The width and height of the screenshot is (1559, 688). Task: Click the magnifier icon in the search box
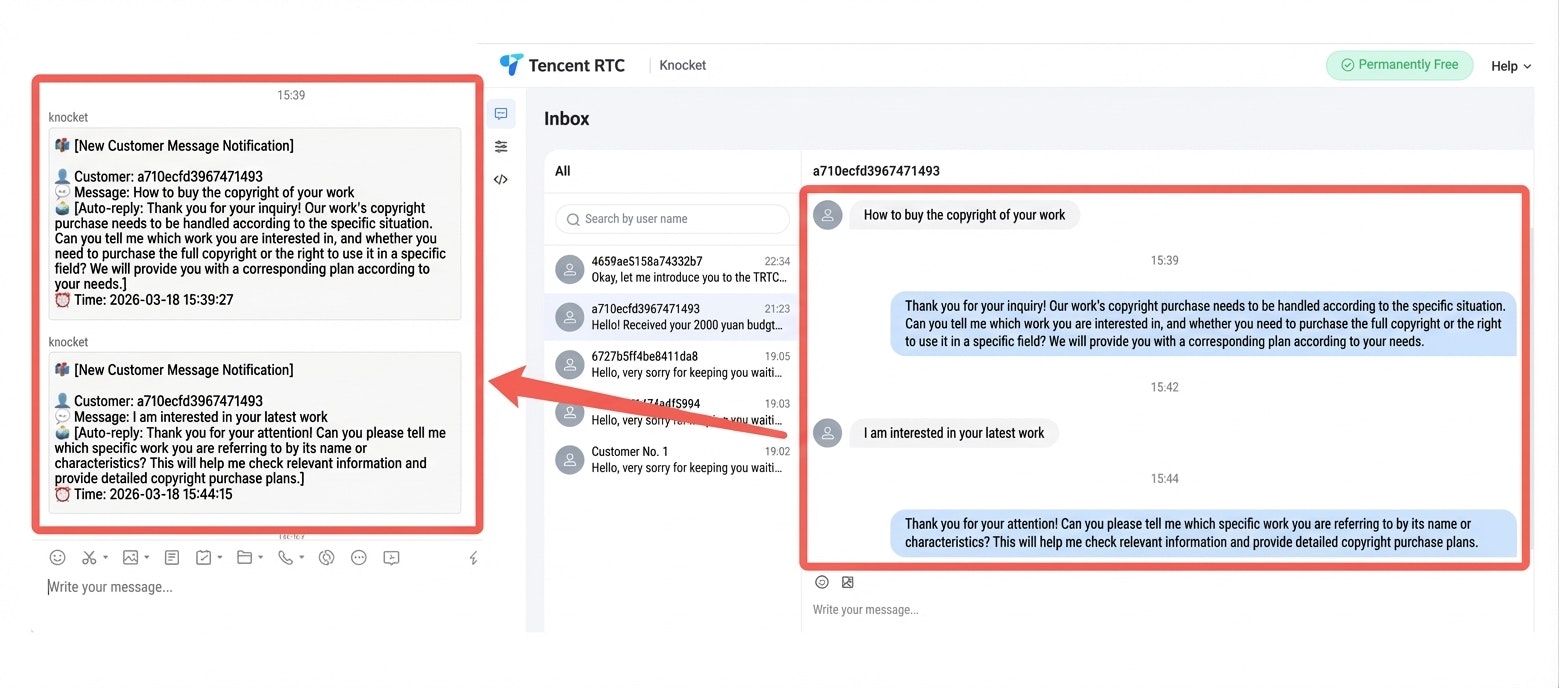573,219
